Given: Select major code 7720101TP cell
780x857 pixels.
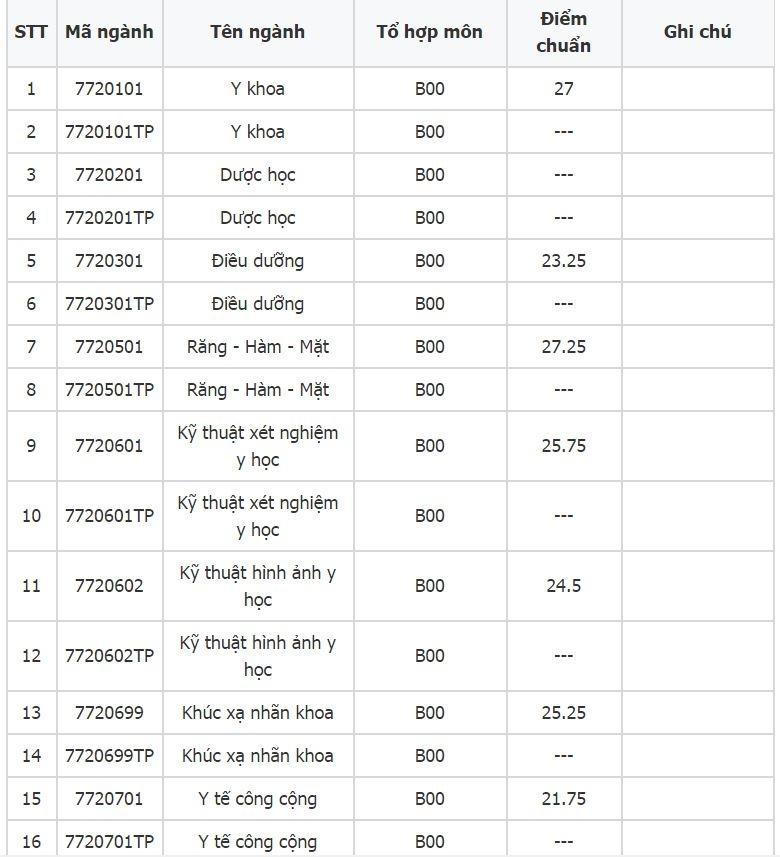Looking at the screenshot, I should coord(109,132).
